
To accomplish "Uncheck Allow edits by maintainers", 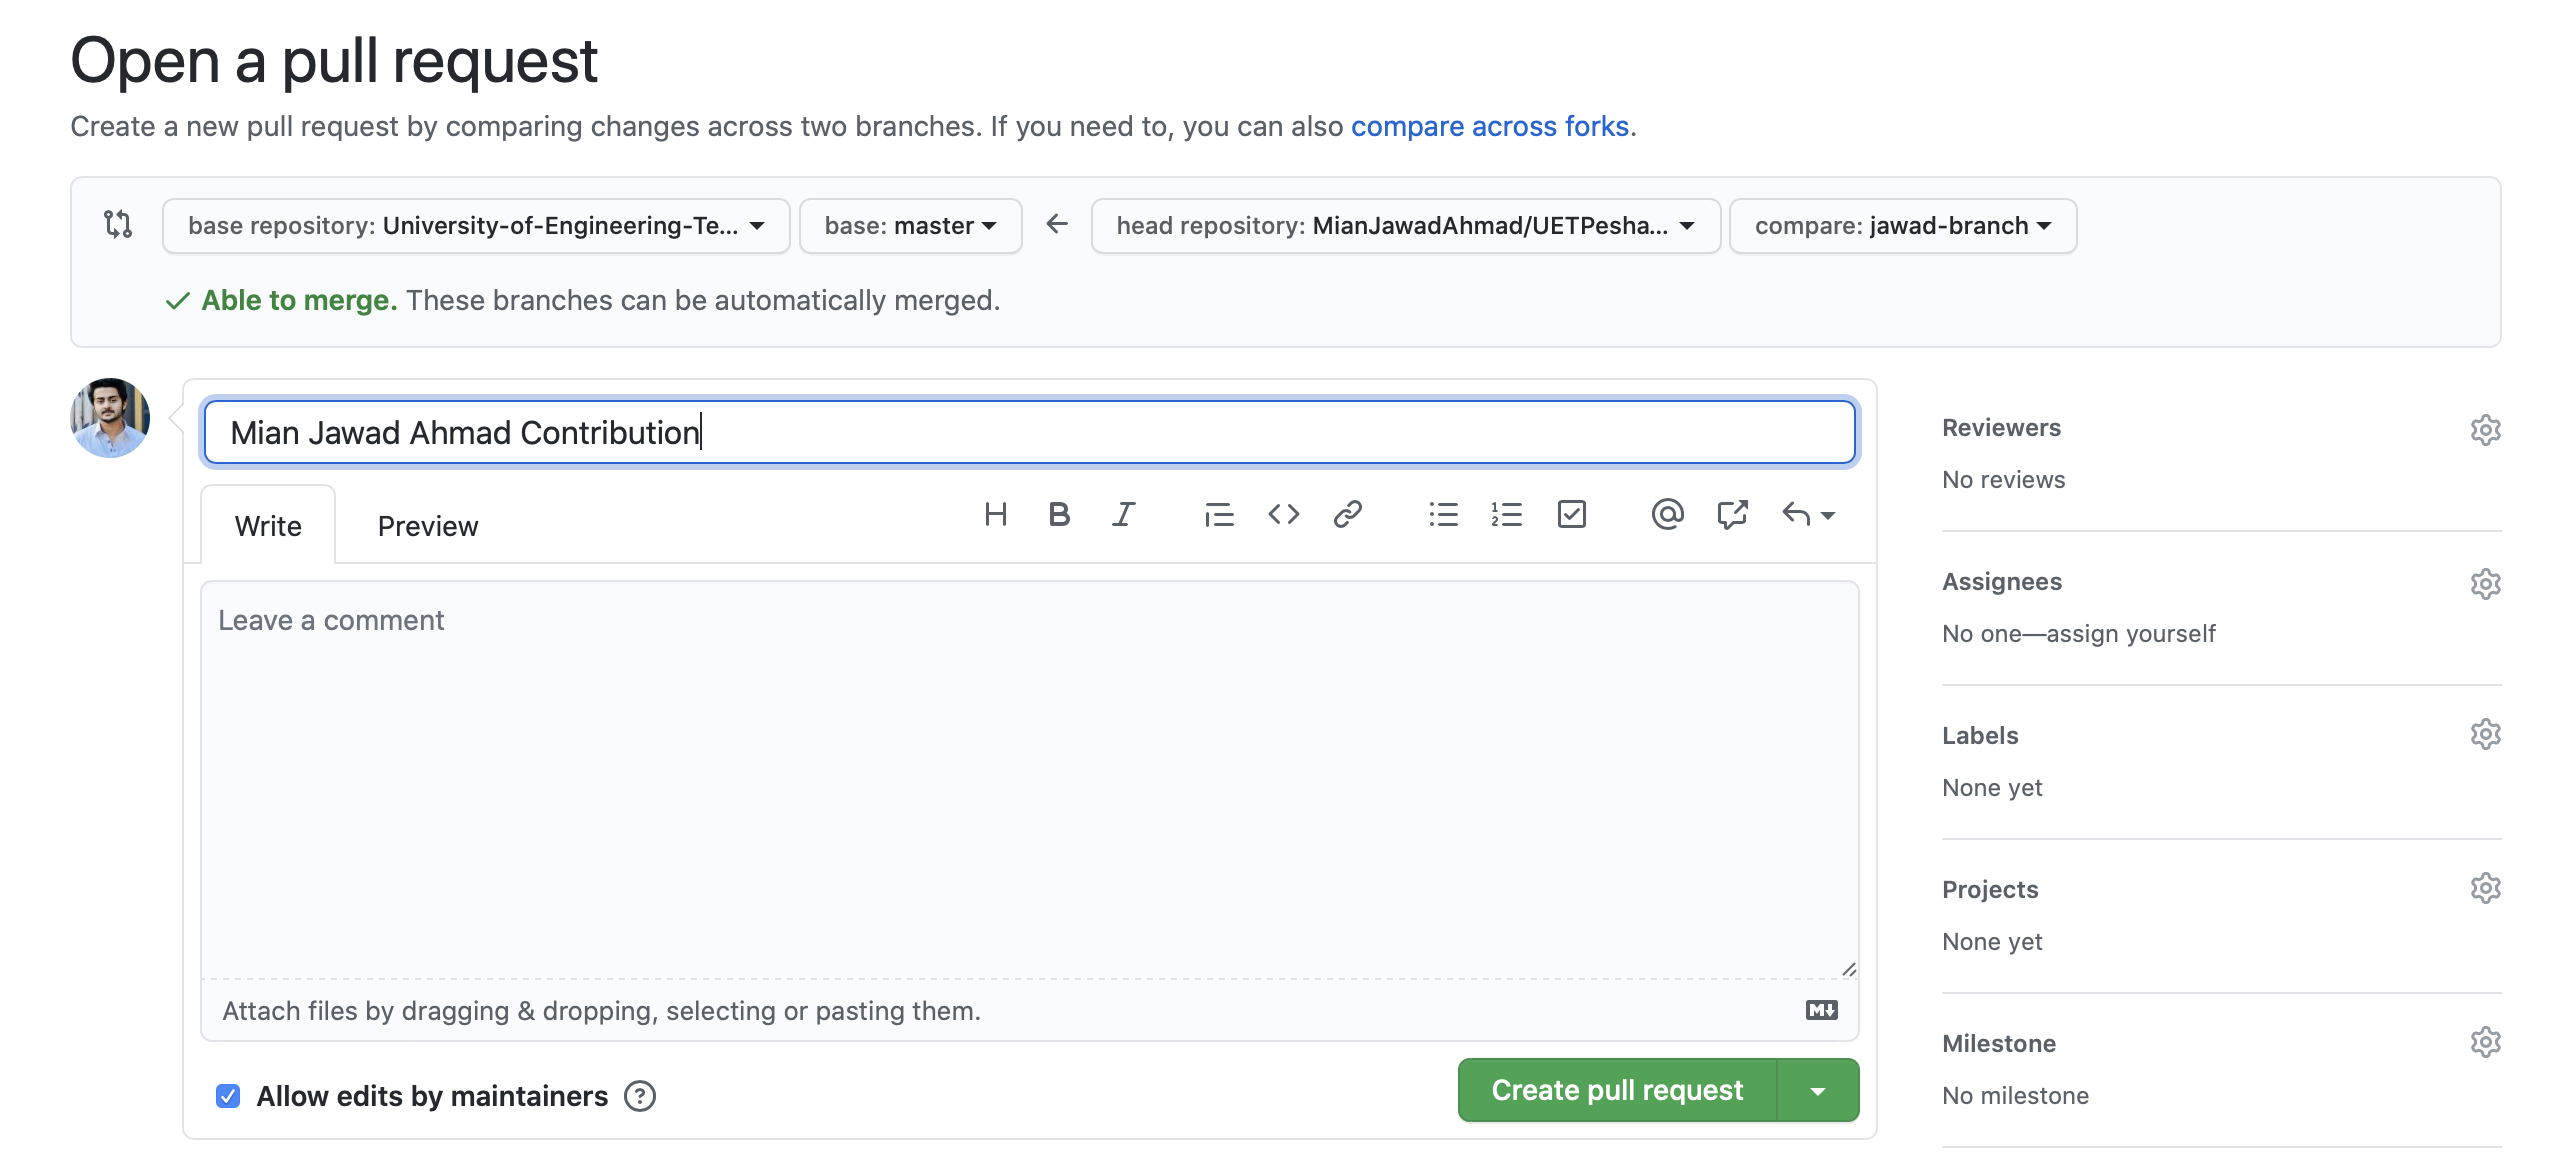I will point(228,1096).
